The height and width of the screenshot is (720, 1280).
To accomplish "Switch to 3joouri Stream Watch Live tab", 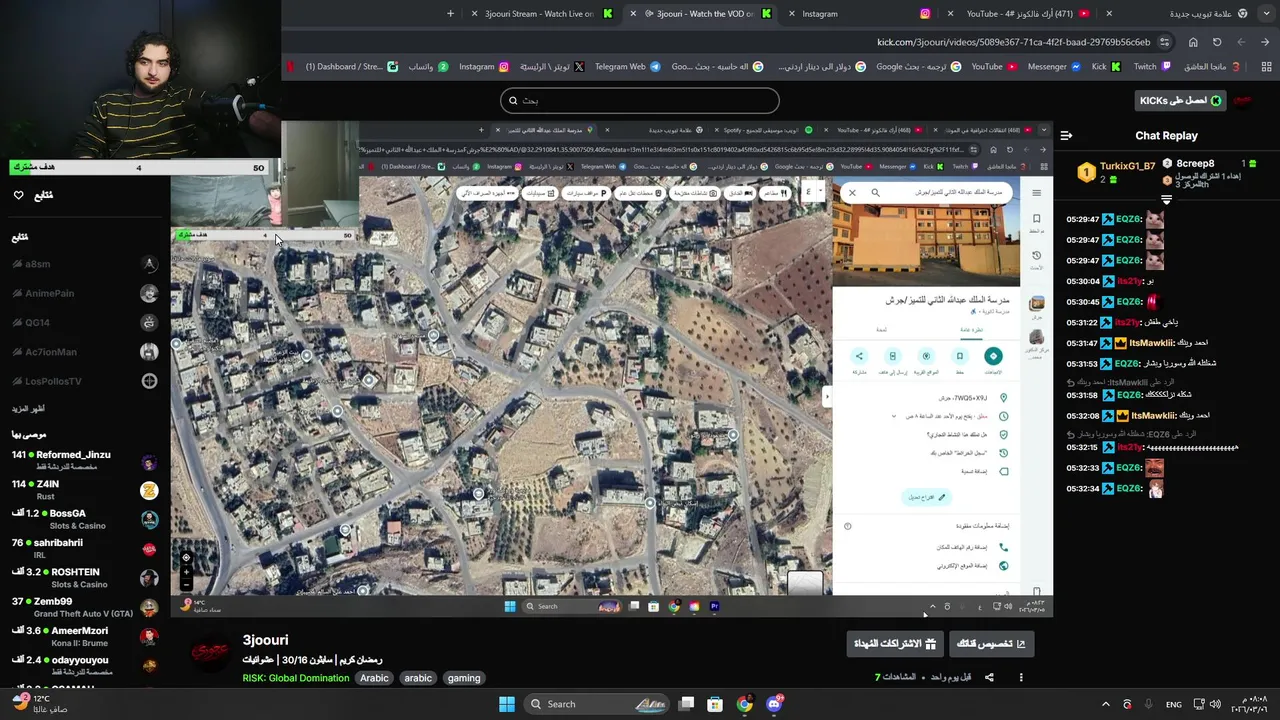I will (x=540, y=14).
